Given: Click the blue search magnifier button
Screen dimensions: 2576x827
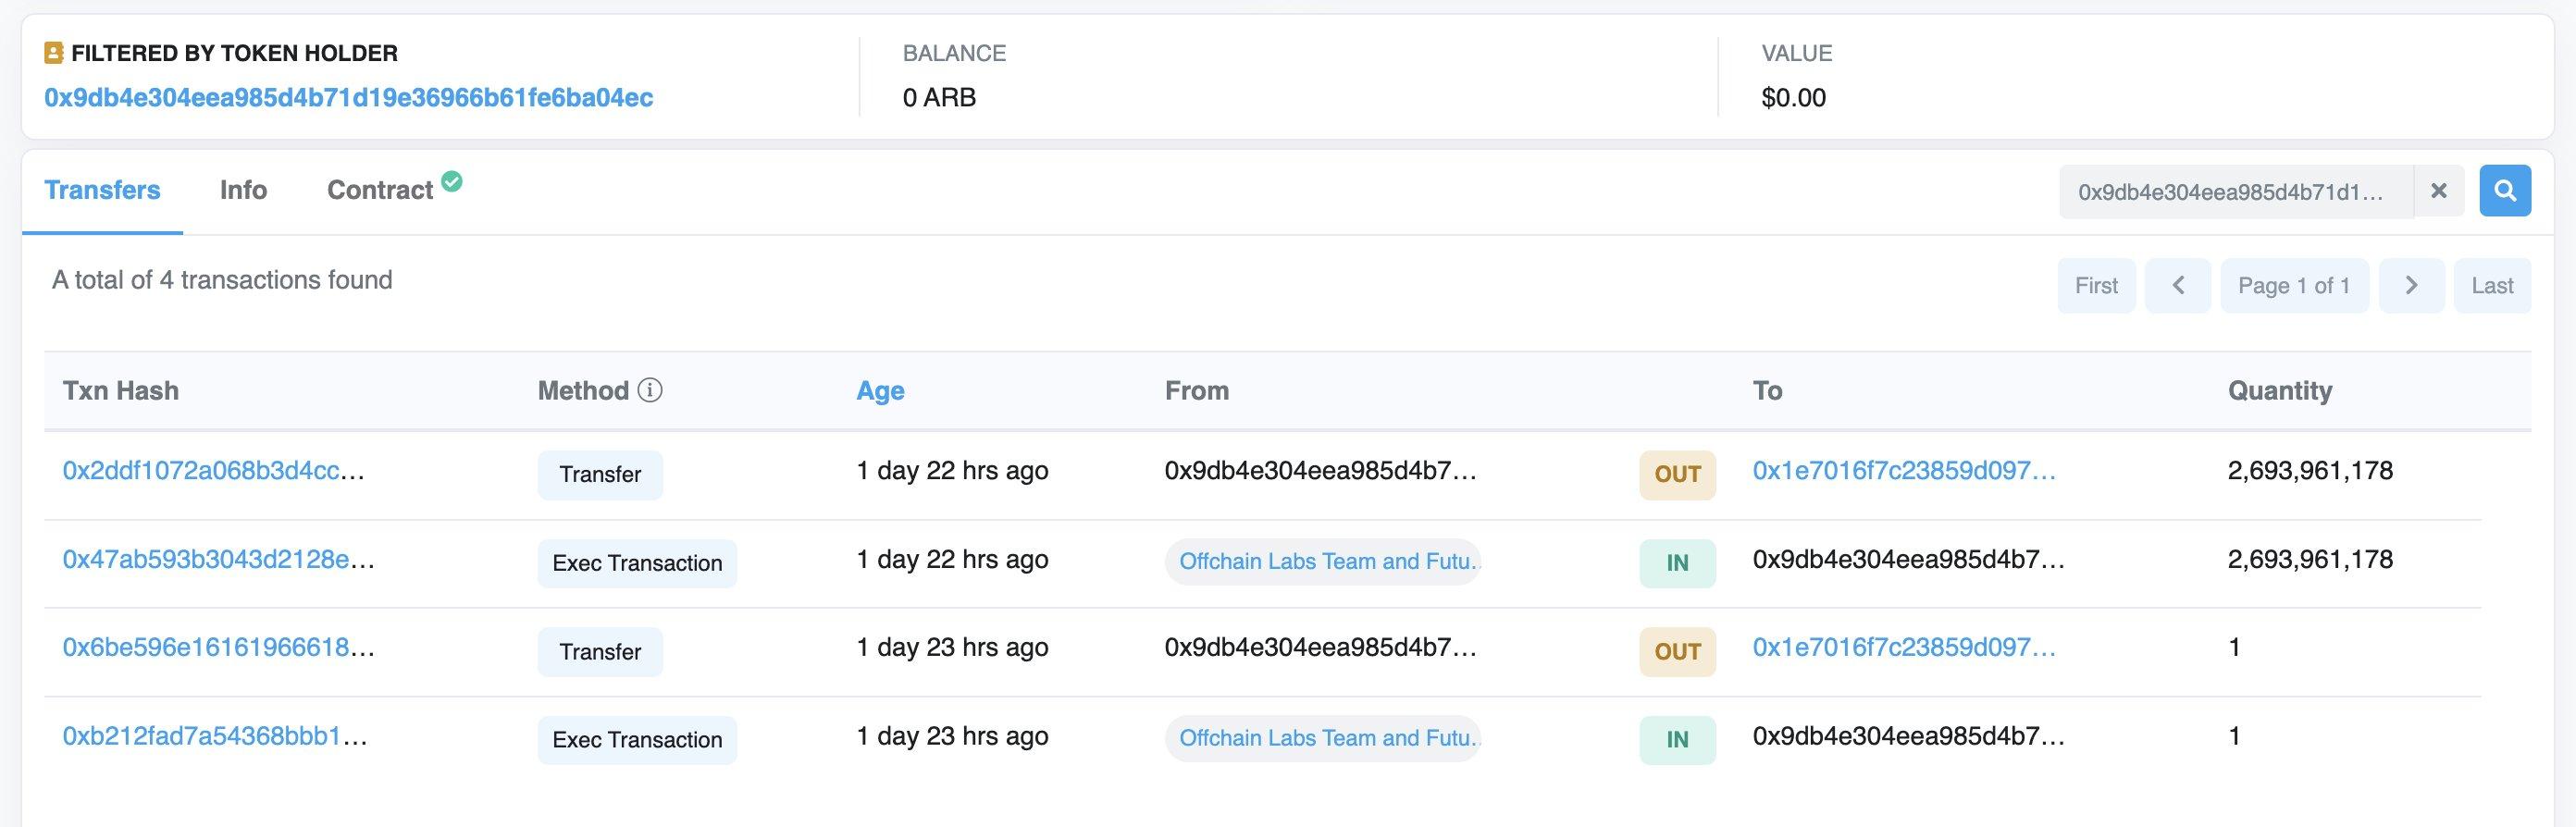Looking at the screenshot, I should [x=2504, y=191].
